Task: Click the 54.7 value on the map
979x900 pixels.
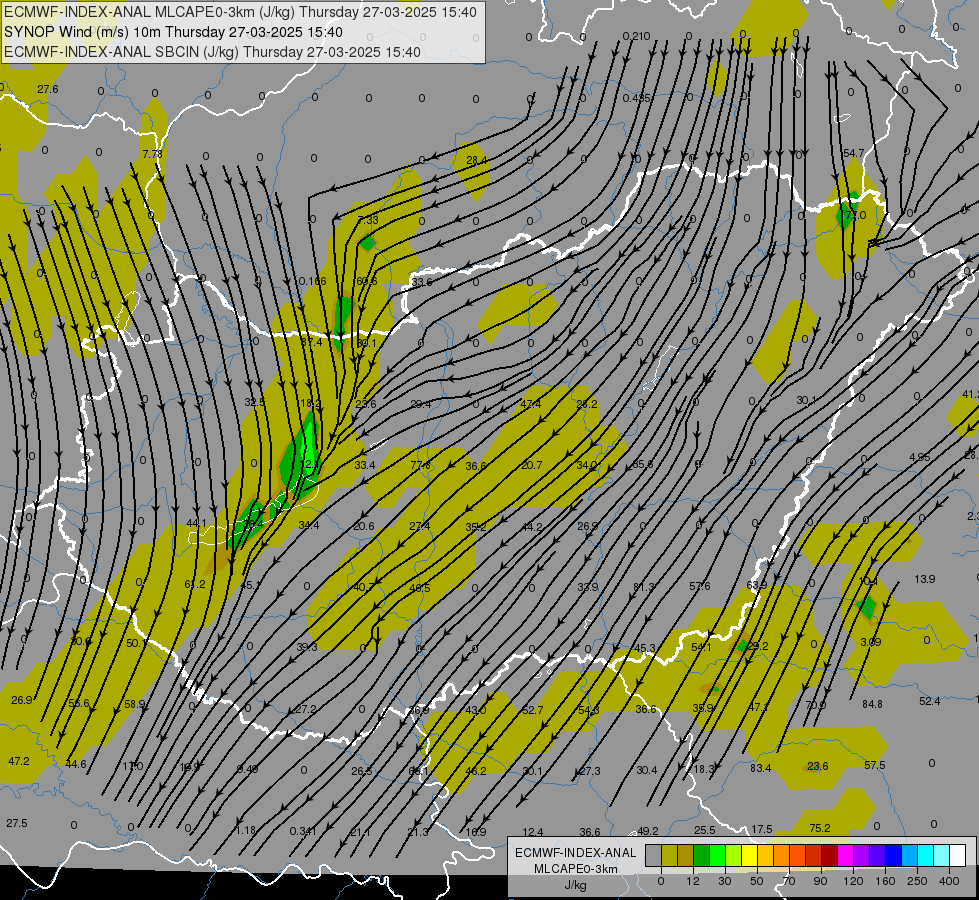Action: coord(854,153)
